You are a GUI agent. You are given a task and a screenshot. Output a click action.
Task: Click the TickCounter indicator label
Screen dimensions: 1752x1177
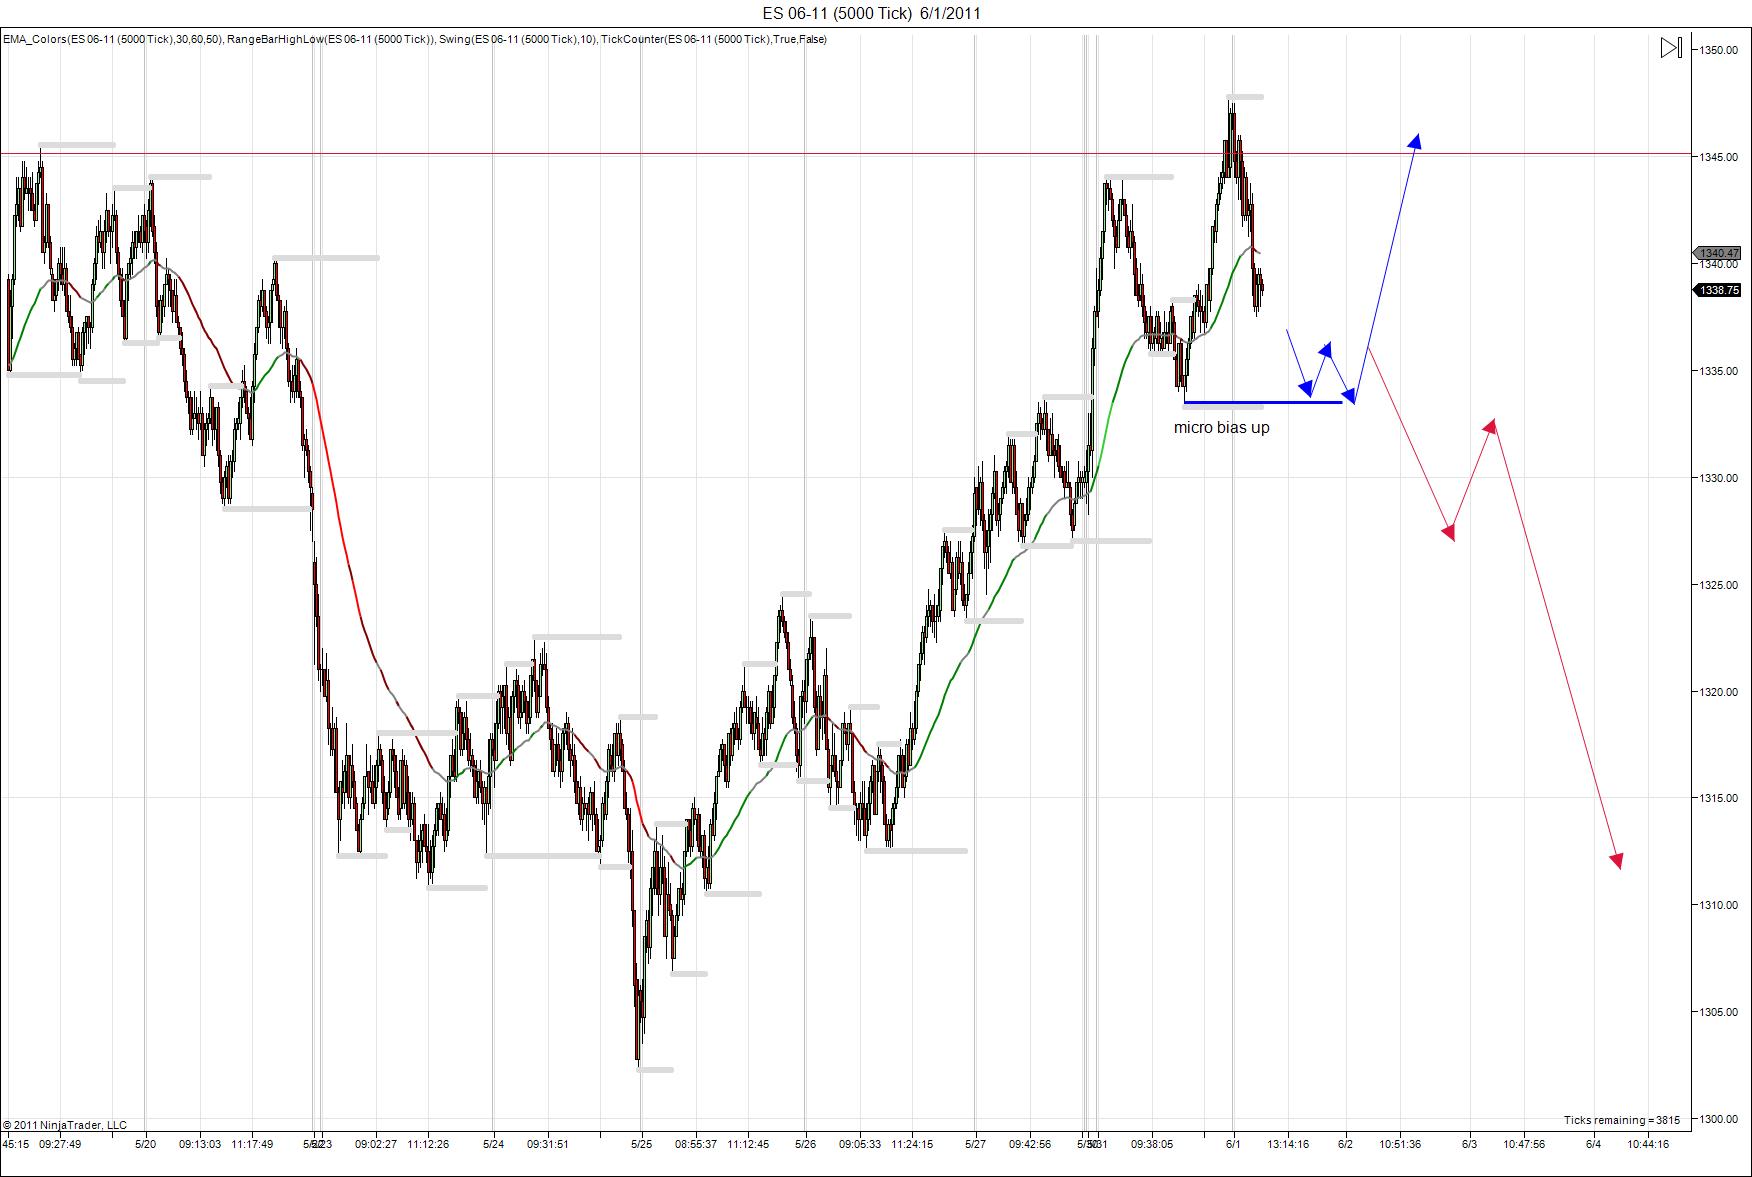714,39
